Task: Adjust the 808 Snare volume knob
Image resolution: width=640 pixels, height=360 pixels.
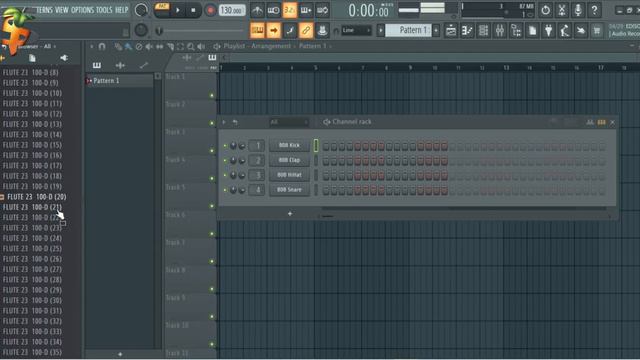Action: click(242, 190)
